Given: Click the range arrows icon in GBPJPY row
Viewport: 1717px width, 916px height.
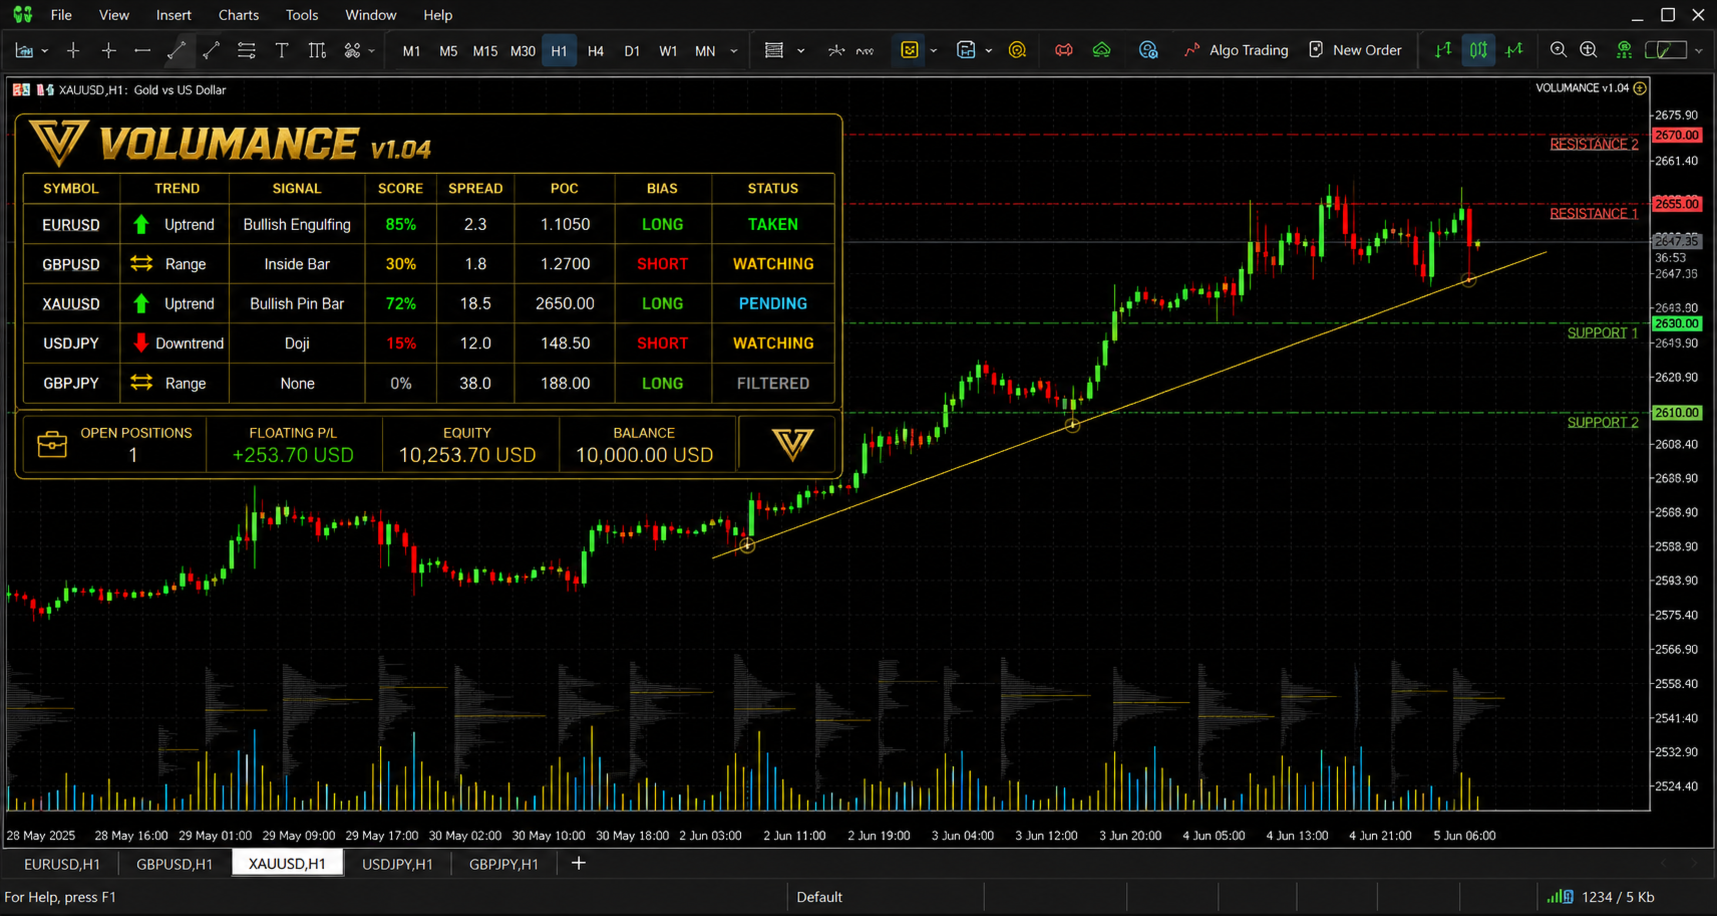Looking at the screenshot, I should pyautogui.click(x=141, y=383).
